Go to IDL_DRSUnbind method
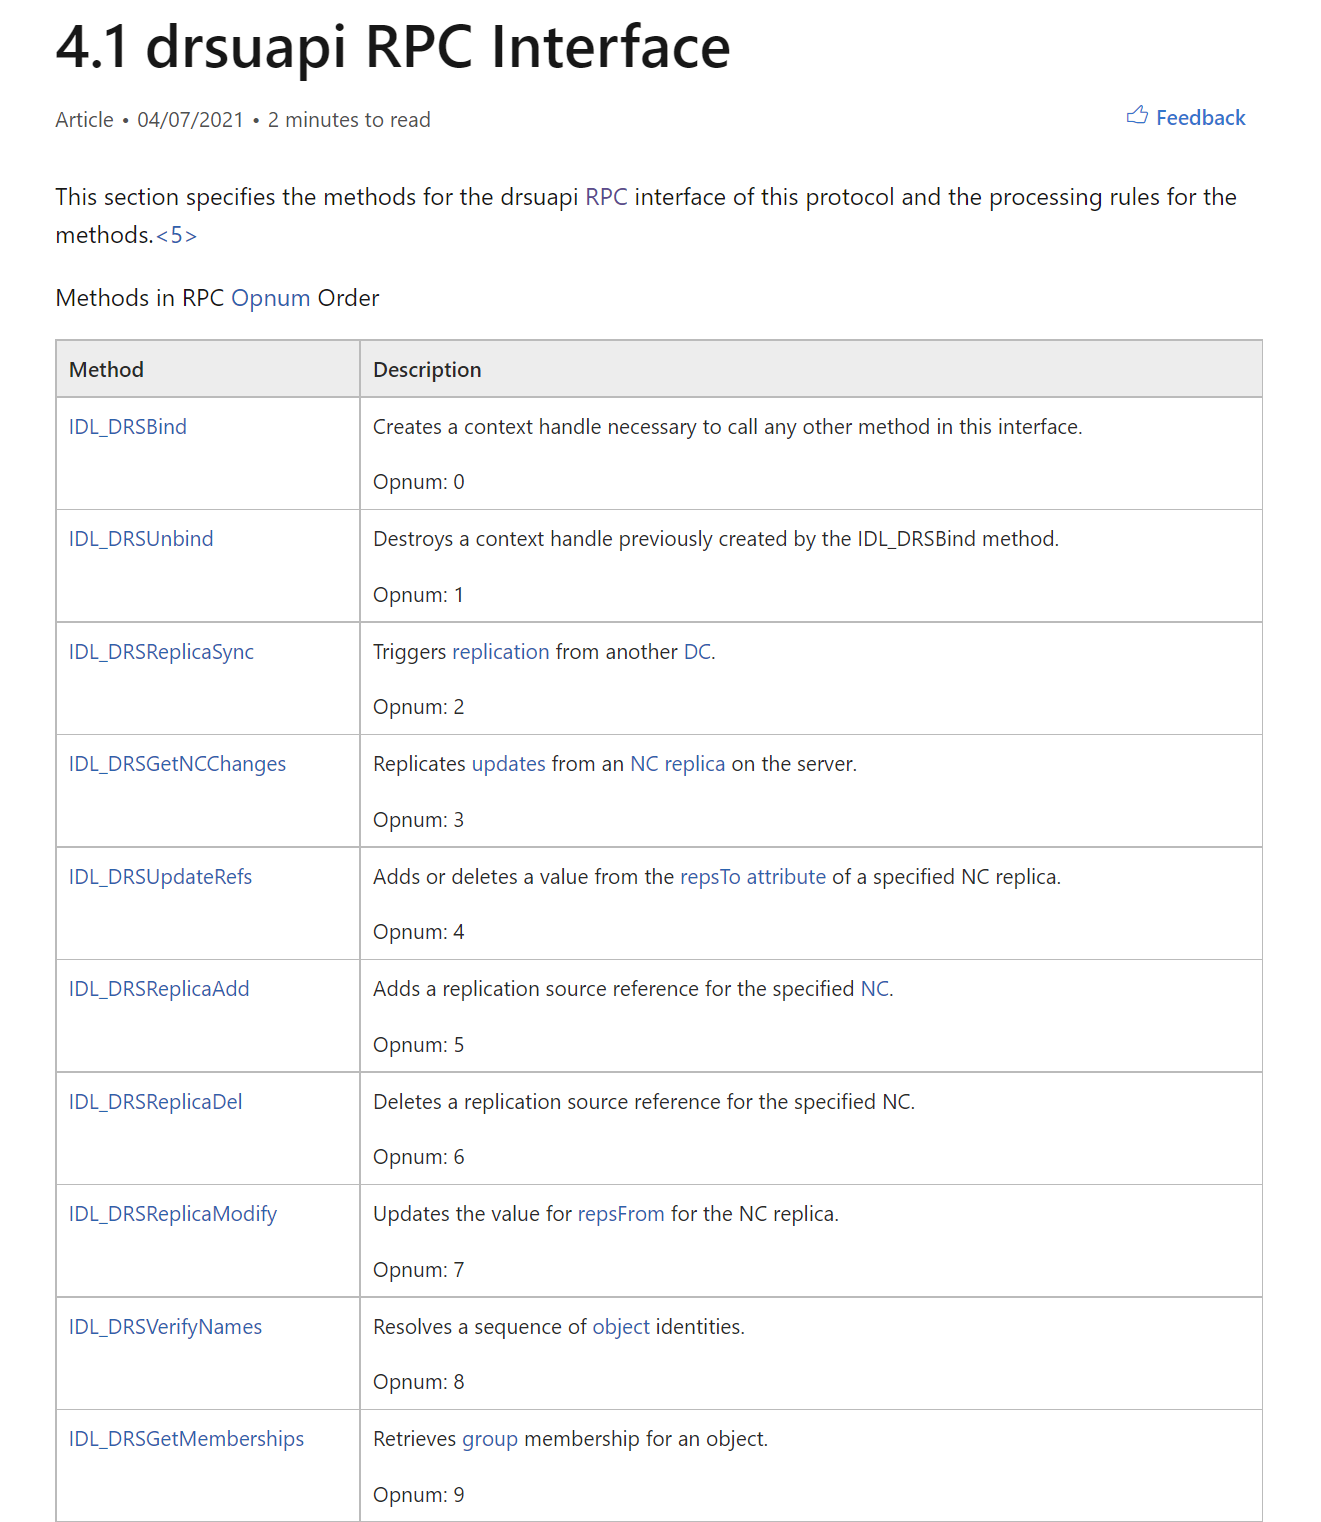 [141, 539]
